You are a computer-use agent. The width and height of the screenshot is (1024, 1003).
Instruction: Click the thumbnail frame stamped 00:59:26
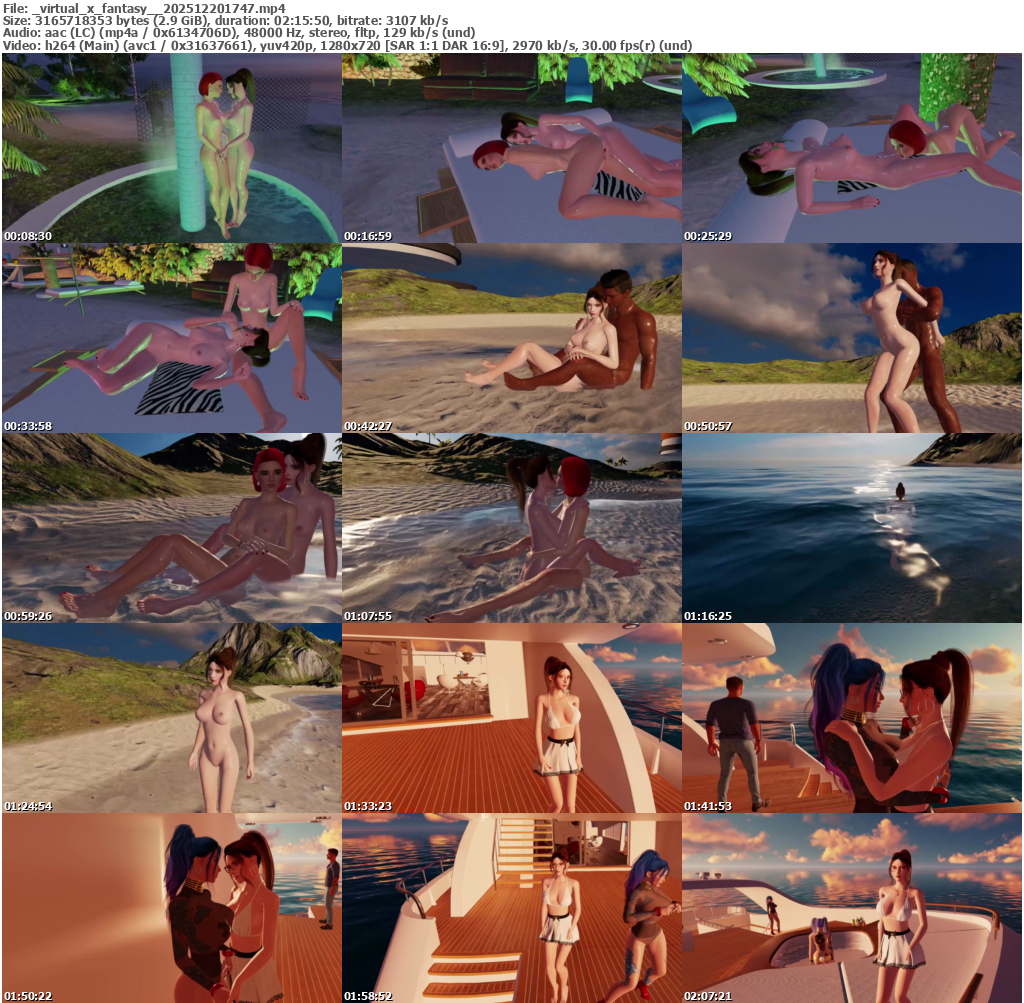(172, 528)
